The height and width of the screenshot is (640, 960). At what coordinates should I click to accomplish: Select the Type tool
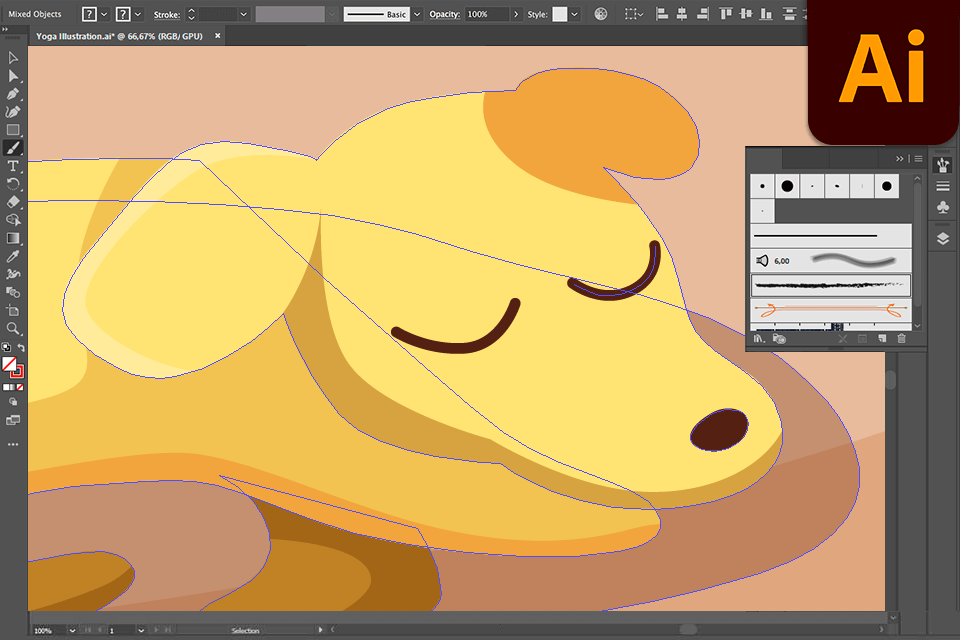(13, 166)
